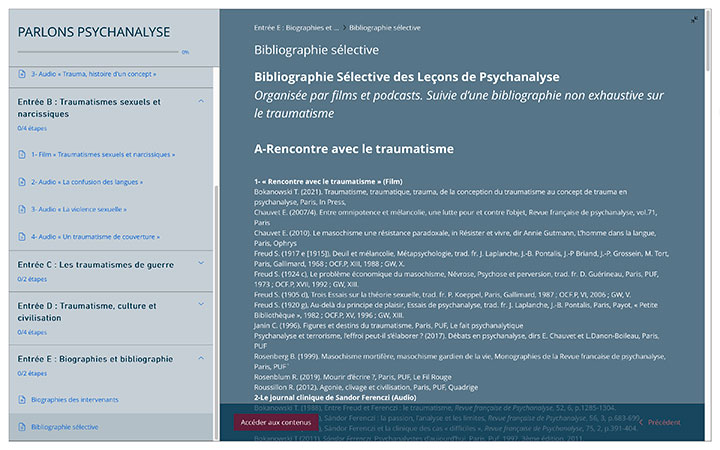The image size is (720, 450).
Task: Click the exit fullscreen icon at top right
Action: 694,19
